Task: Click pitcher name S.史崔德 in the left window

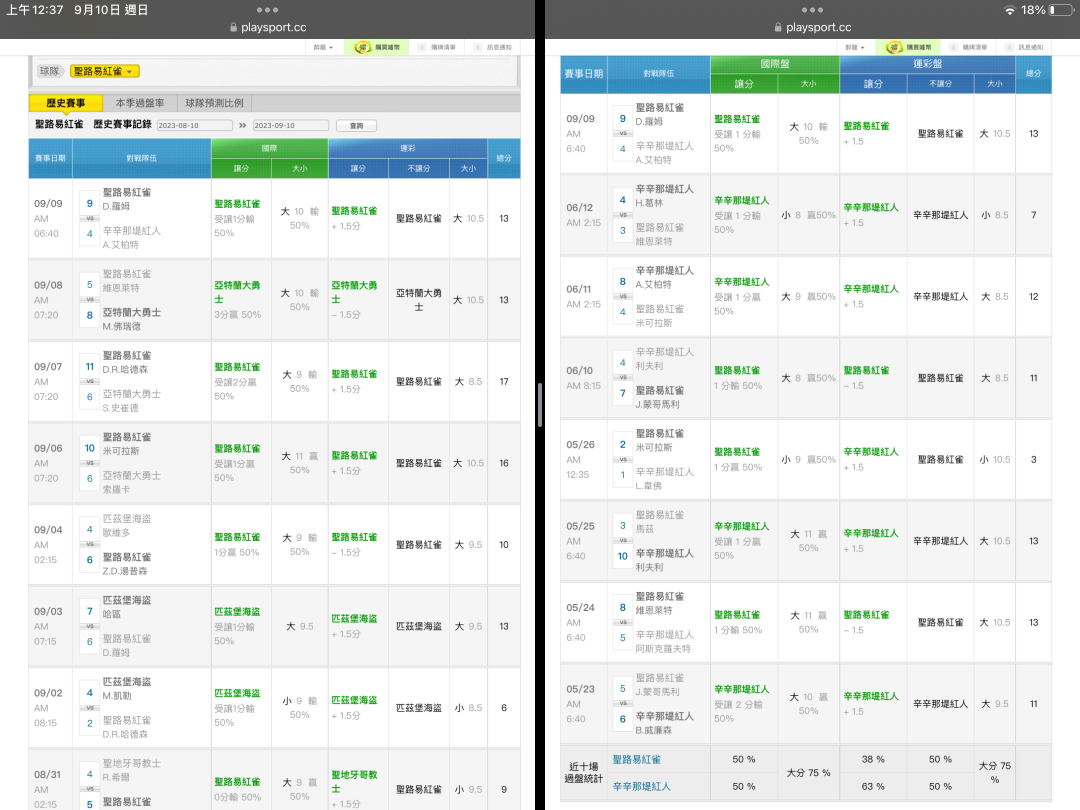Action: click(x=121, y=408)
